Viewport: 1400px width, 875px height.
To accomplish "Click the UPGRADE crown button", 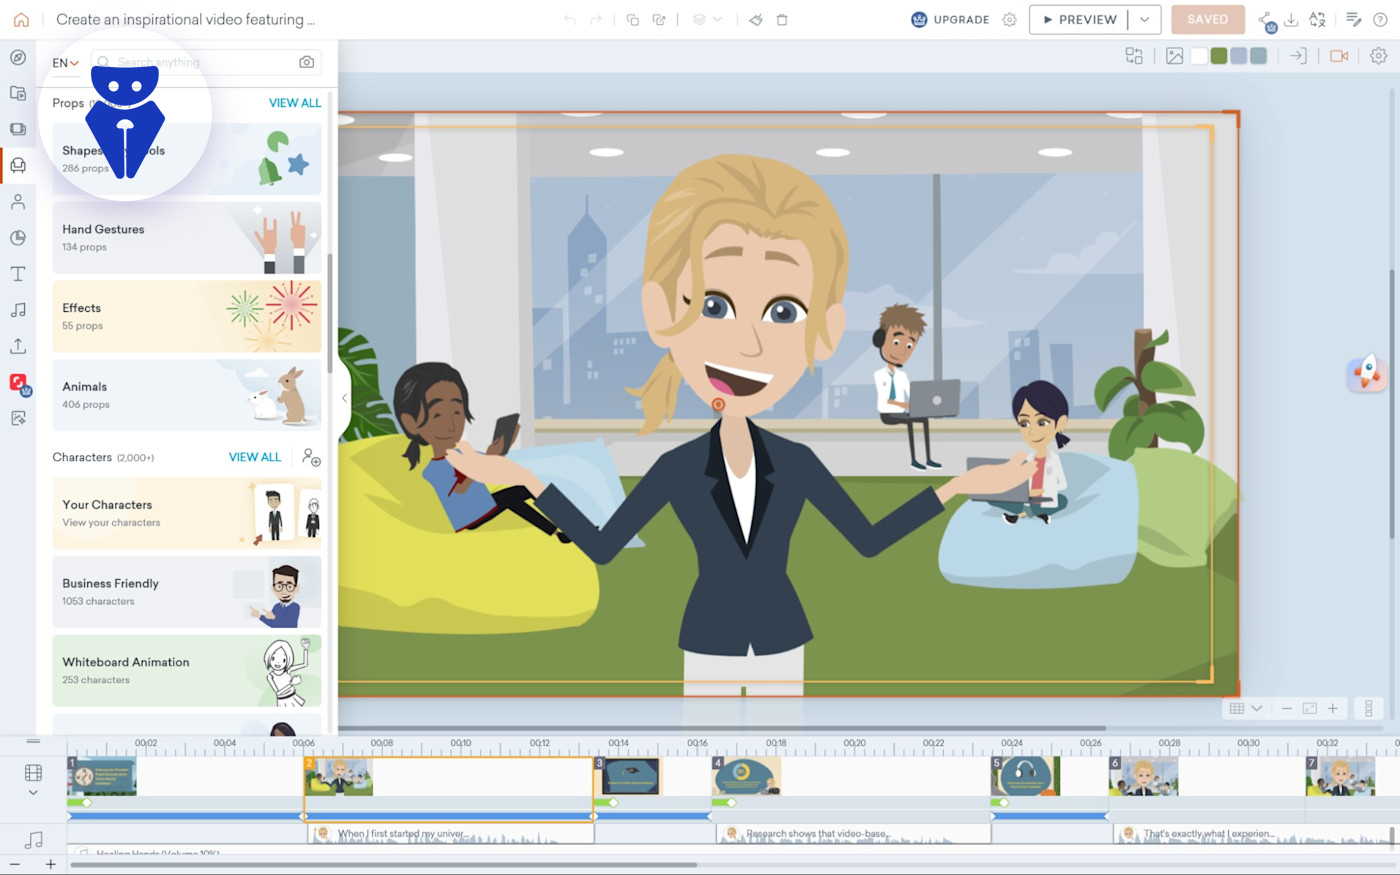I will coord(950,19).
